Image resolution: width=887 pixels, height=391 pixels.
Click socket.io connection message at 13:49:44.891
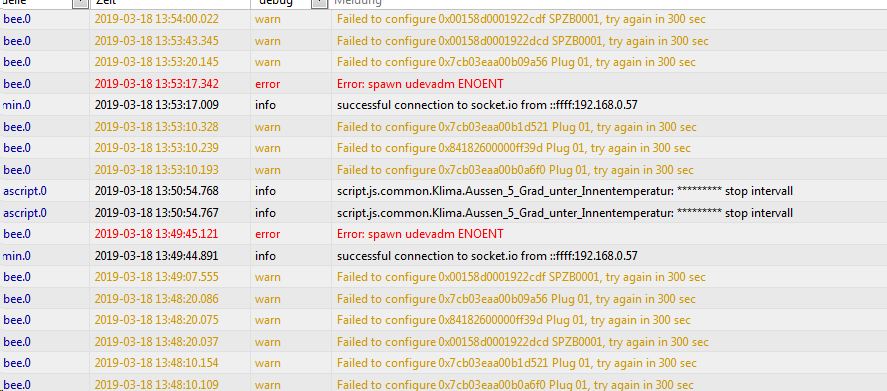tap(487, 256)
